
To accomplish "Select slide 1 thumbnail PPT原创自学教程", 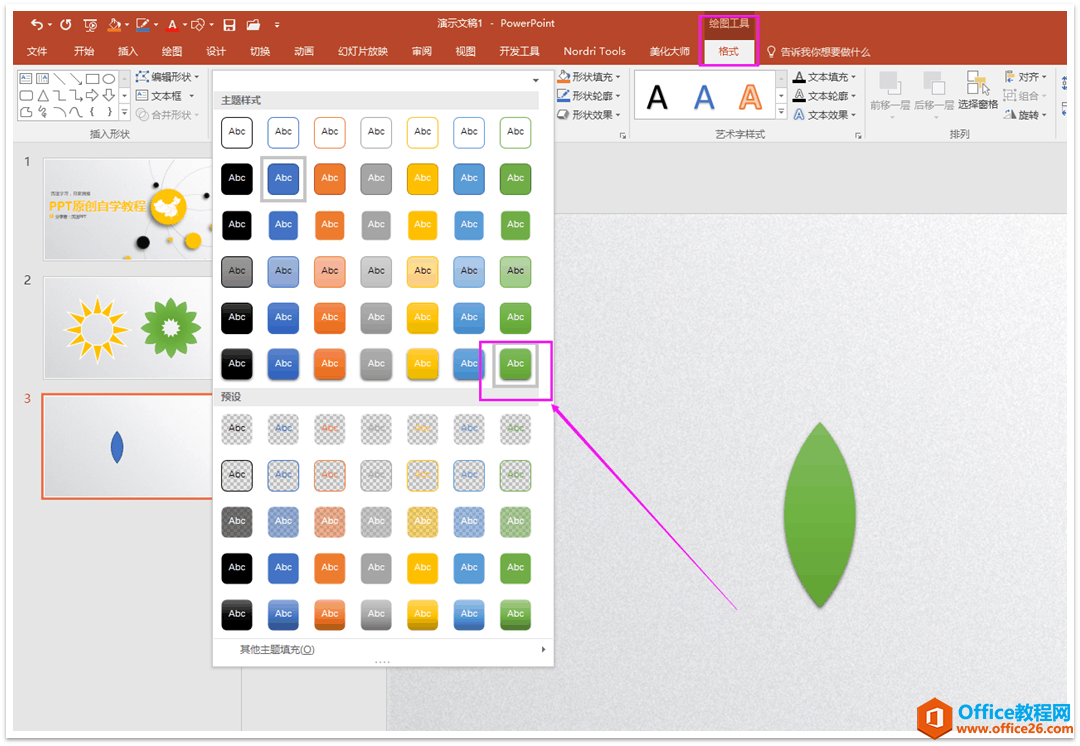I will point(128,209).
